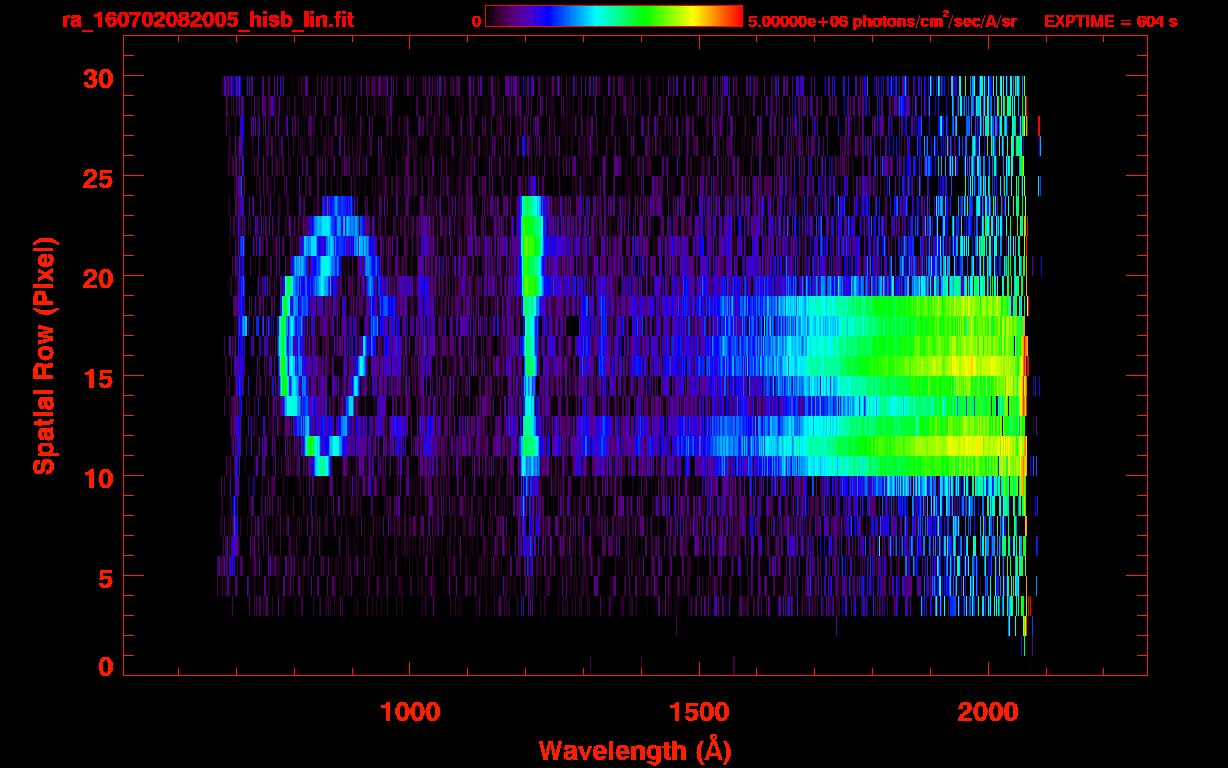The image size is (1228, 768).
Task: Click the rainbow color scale bar
Action: [614, 16]
